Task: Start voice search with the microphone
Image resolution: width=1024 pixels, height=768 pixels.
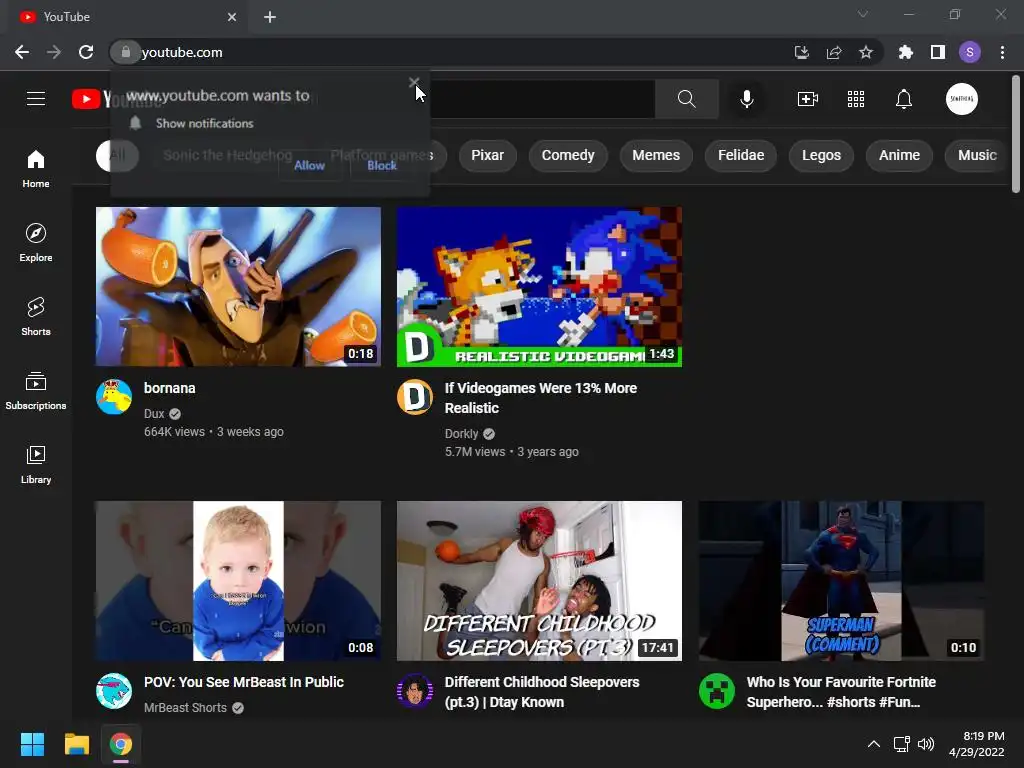Action: pyautogui.click(x=746, y=99)
